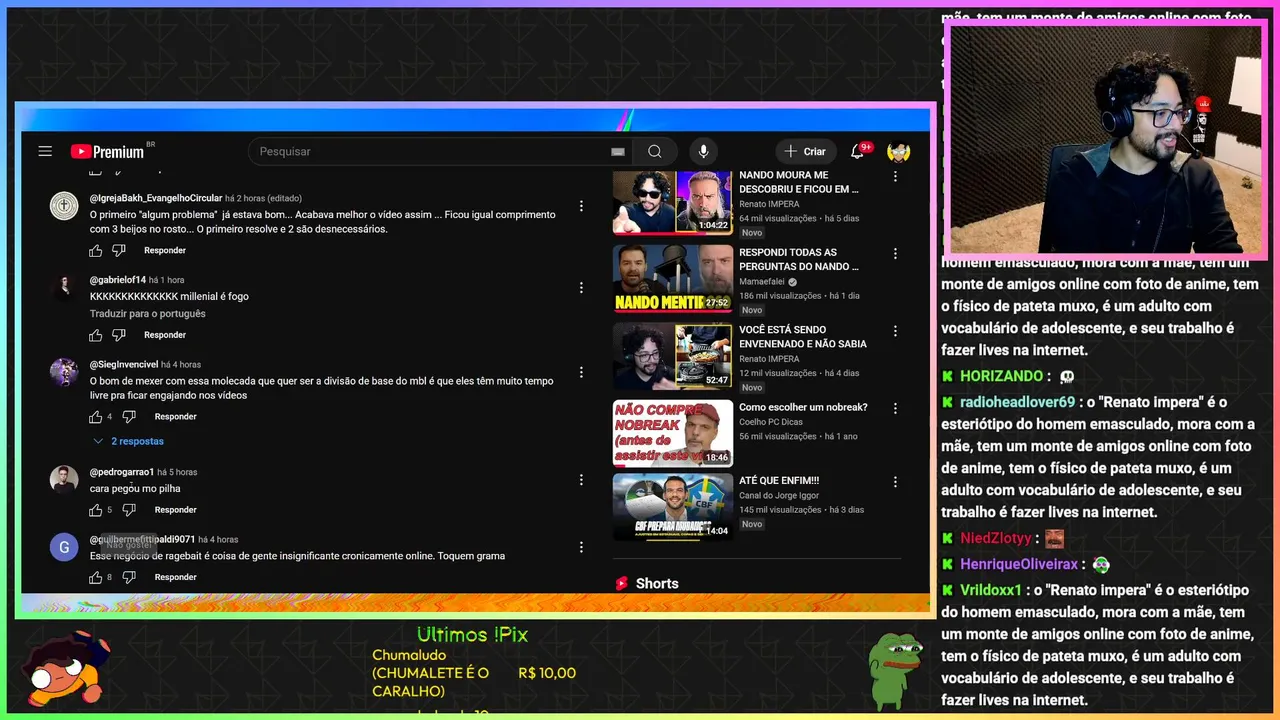Screen dimensions: 1280x720
Task: Click the @gabrielof14 username
Action: [x=118, y=280]
